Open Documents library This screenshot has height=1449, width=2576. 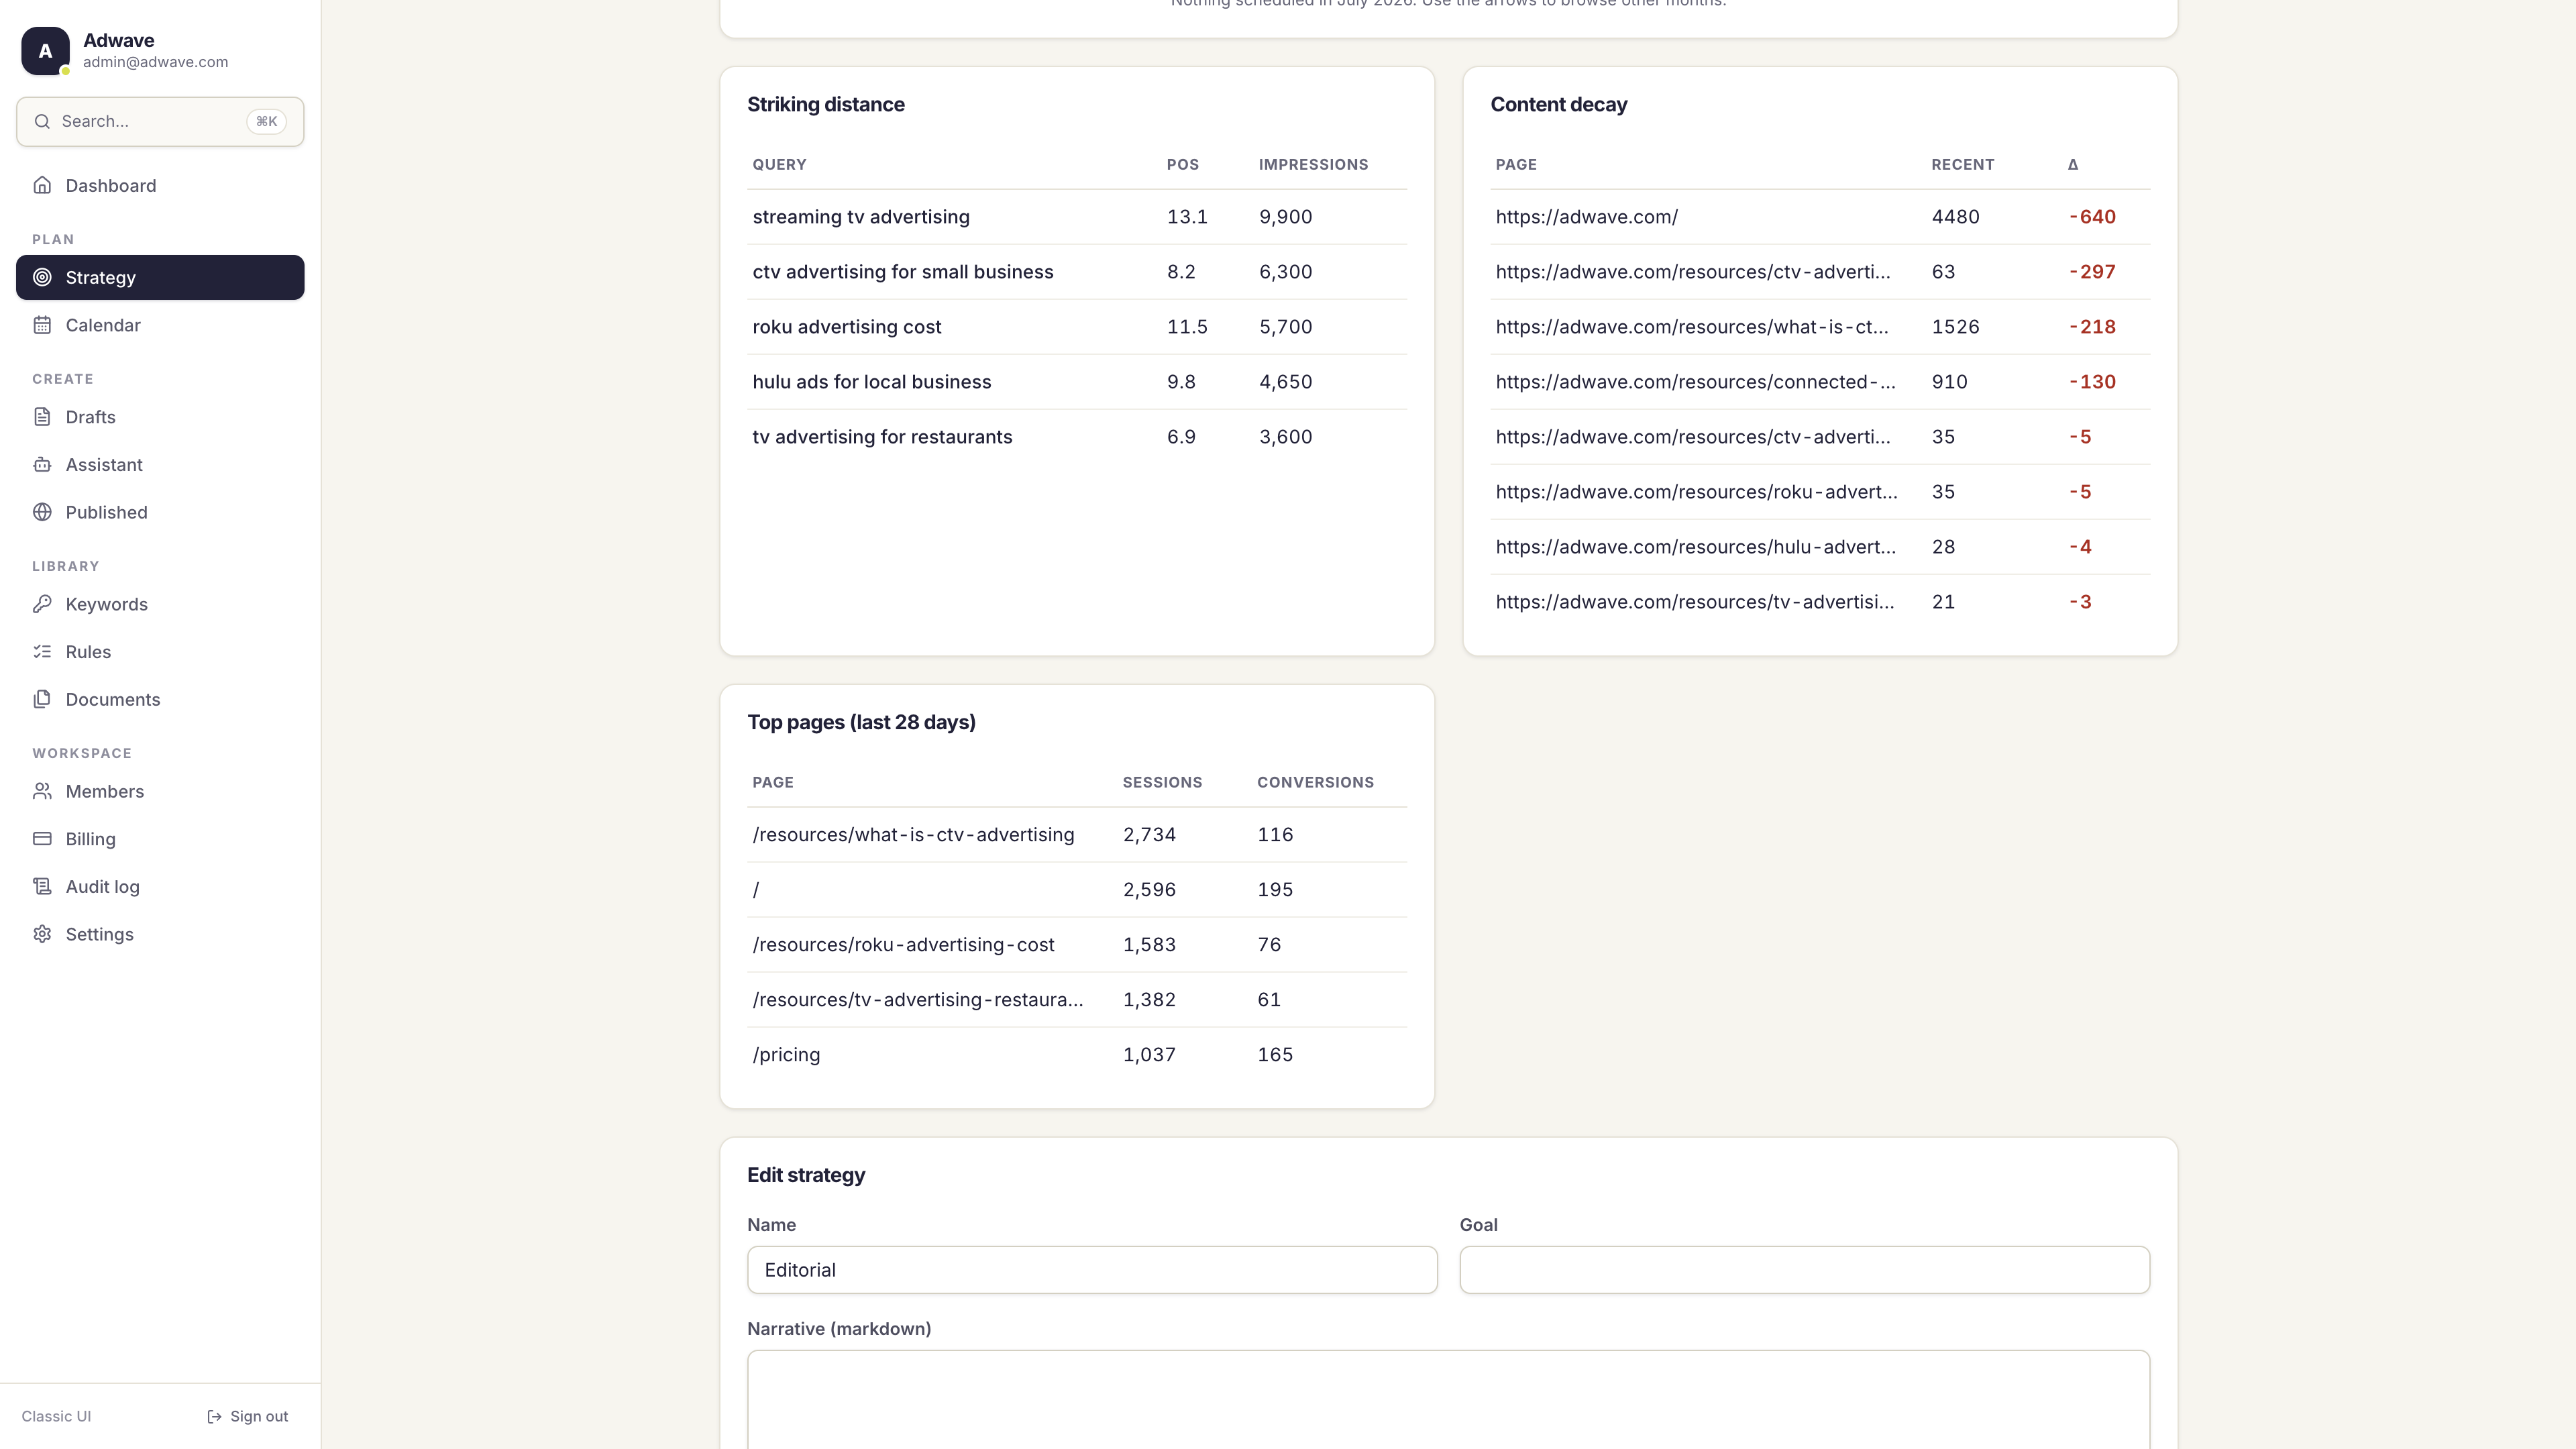160,699
